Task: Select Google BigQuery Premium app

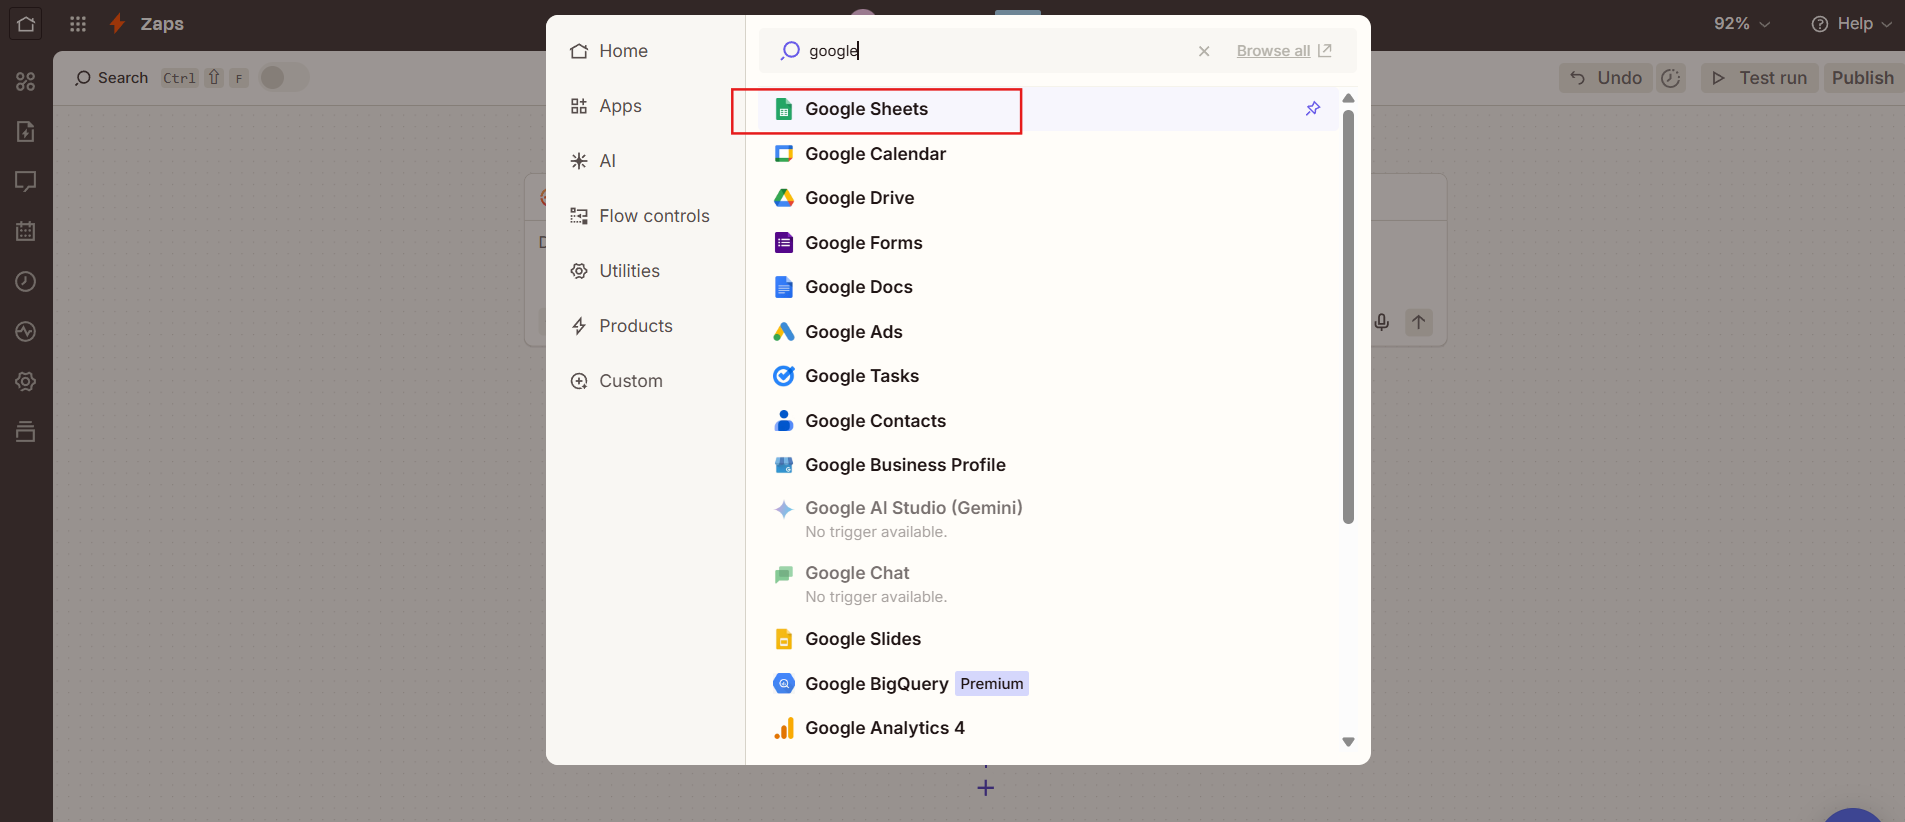Action: (1047, 684)
